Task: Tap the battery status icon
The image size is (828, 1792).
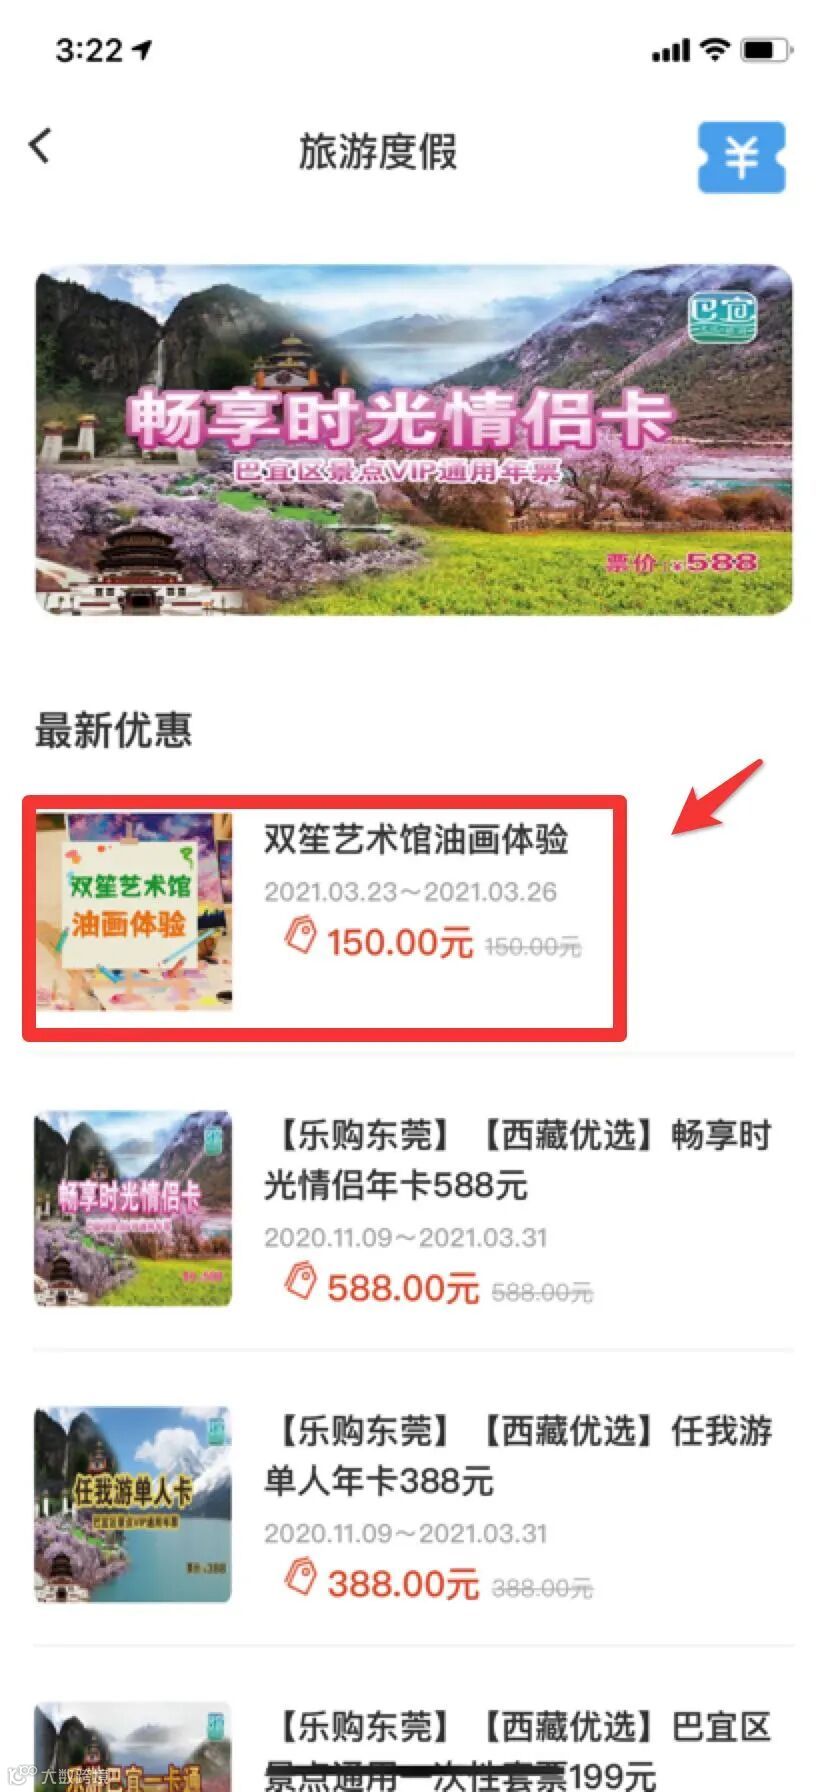Action: click(766, 48)
